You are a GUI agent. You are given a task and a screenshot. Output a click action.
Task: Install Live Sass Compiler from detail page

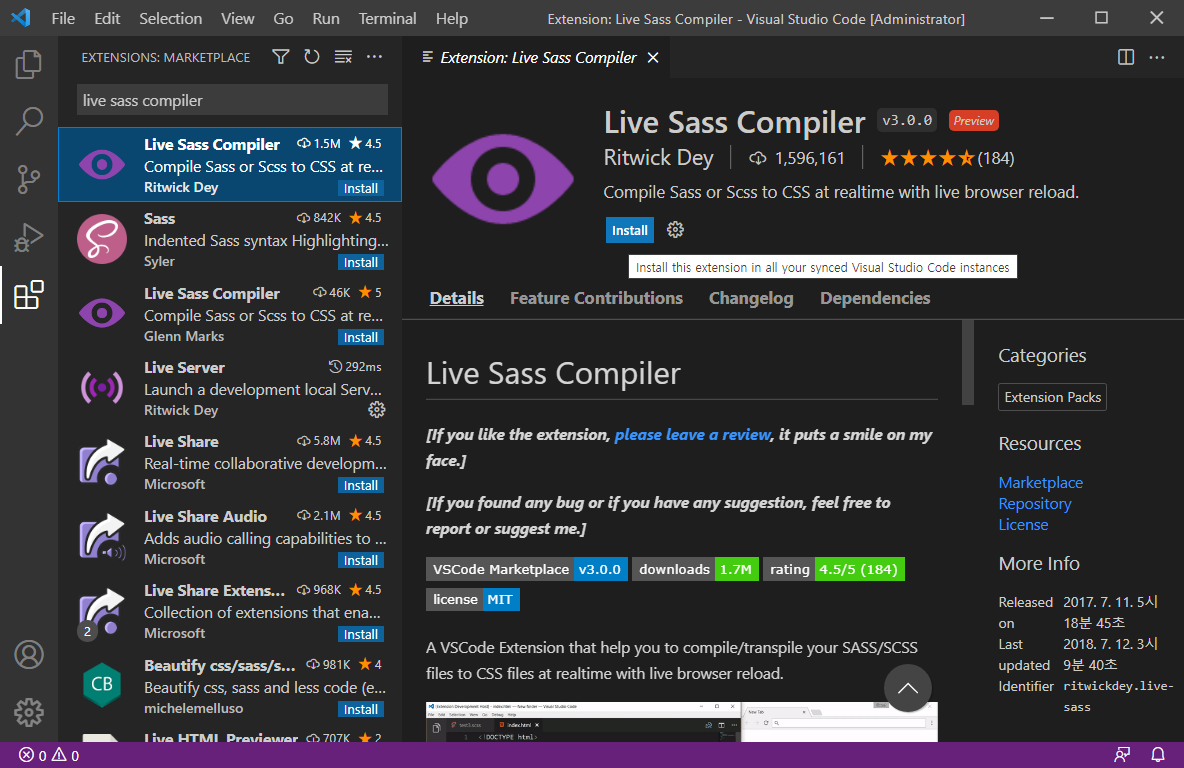point(630,230)
